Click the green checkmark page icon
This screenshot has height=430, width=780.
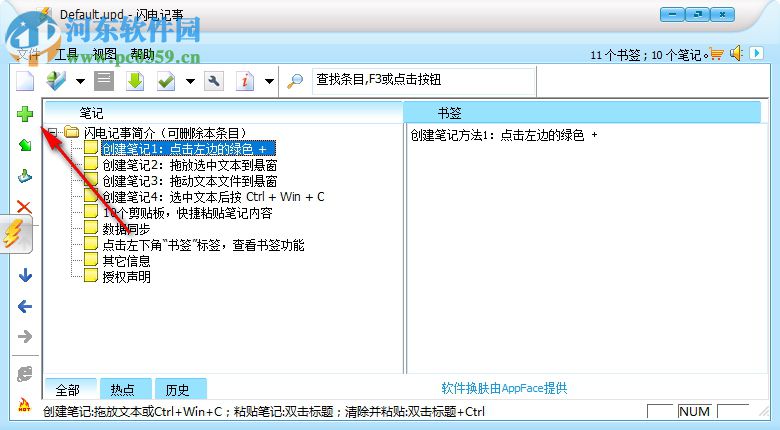(x=166, y=81)
